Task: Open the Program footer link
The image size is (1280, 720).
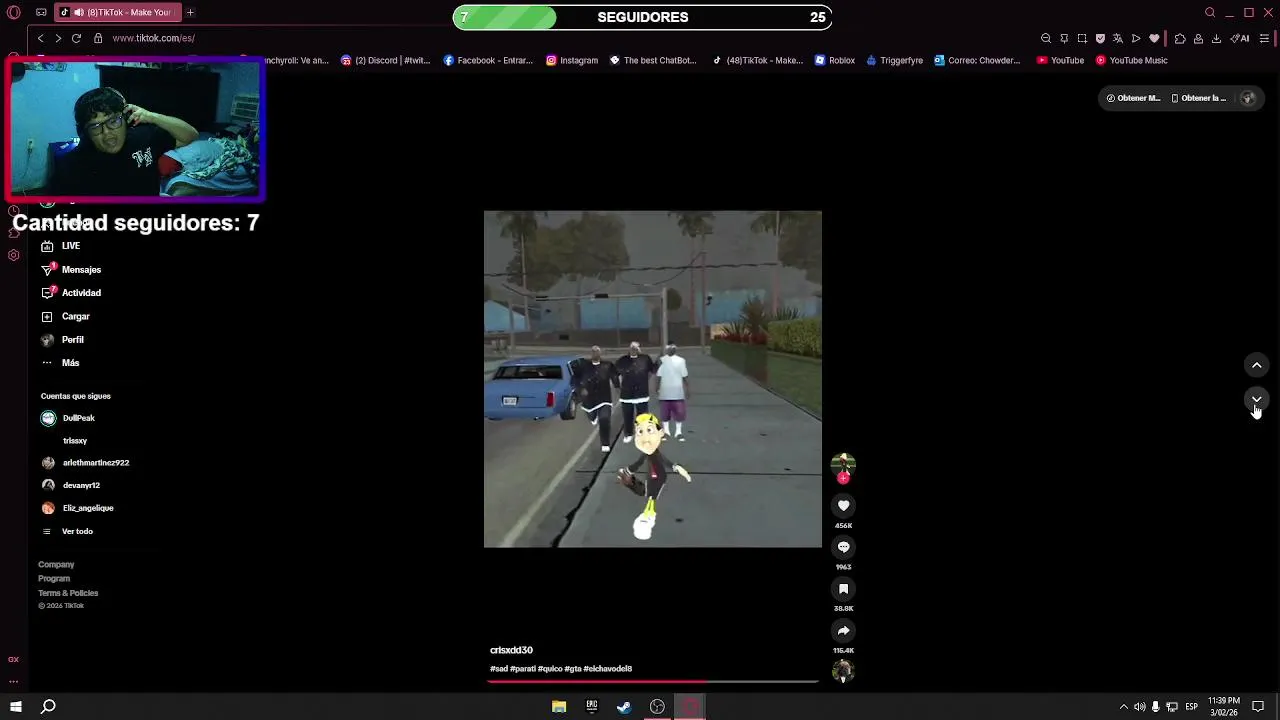Action: (54, 579)
